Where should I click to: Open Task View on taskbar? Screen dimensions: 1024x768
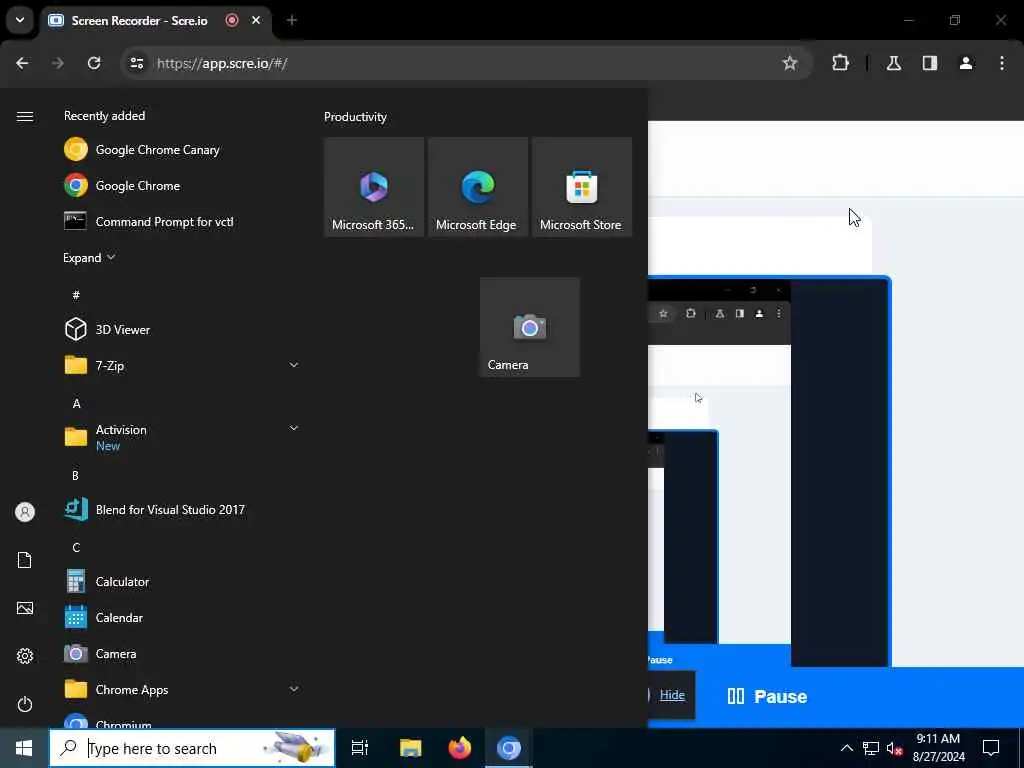click(360, 748)
